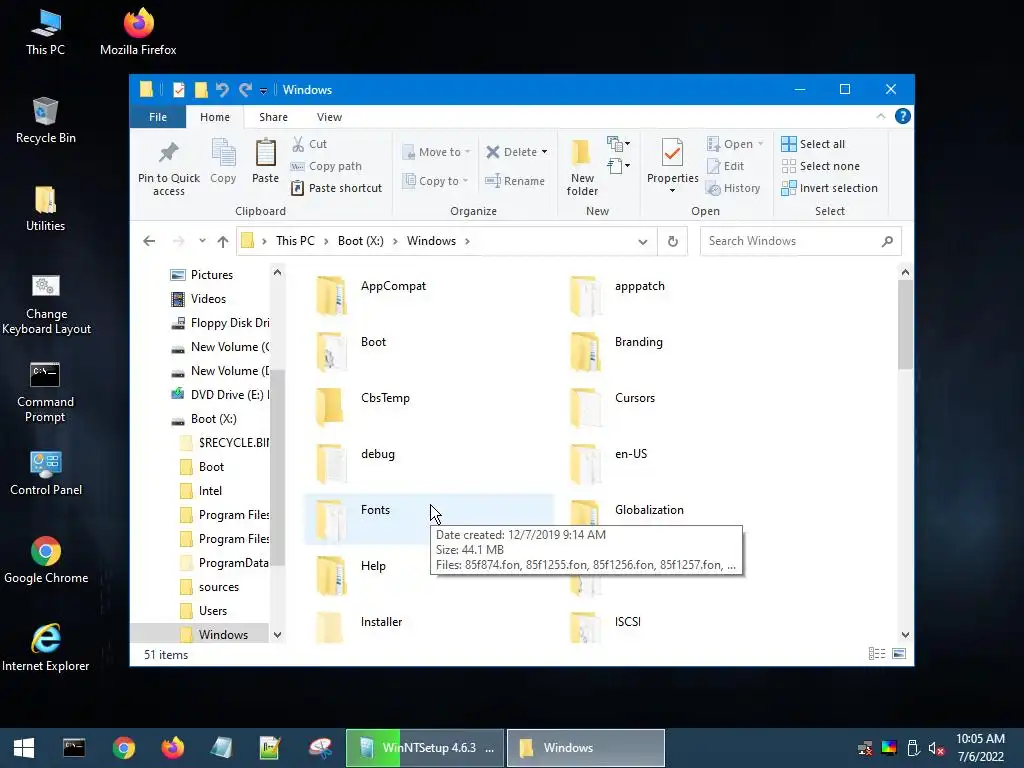
Task: Click Invert selection in the ribbon
Action: pos(829,188)
